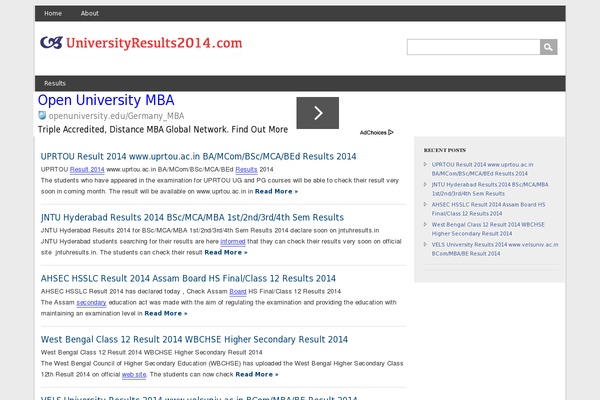Click the 'Results' inline link in UPRTOU excerpt
The image size is (600, 400).
point(246,170)
